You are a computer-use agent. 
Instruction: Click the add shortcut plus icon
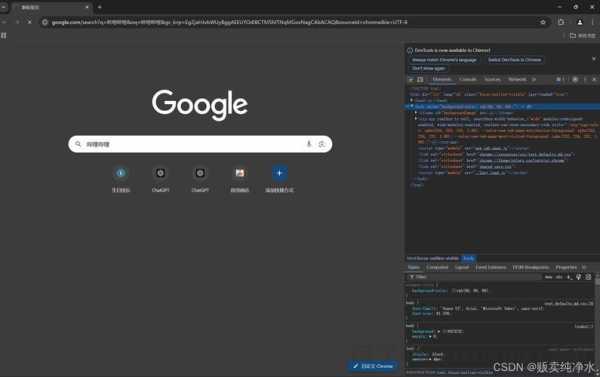click(x=279, y=173)
